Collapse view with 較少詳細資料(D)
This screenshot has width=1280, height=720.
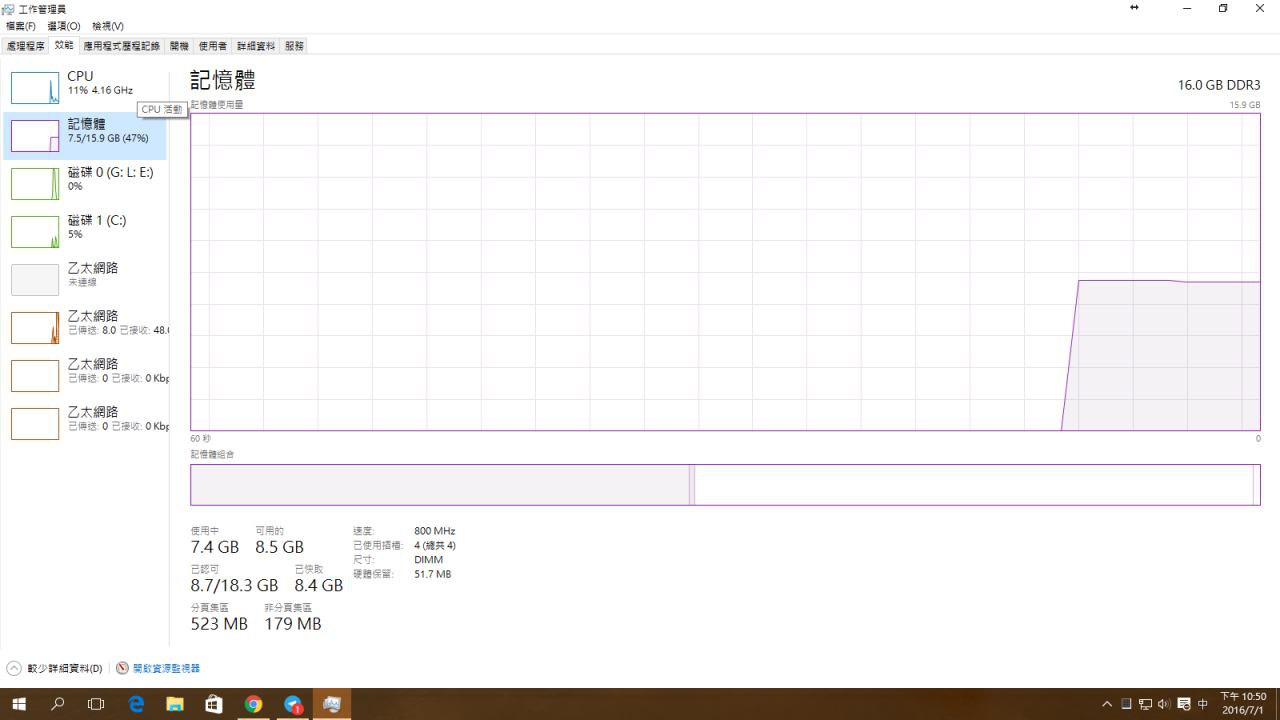(56, 668)
